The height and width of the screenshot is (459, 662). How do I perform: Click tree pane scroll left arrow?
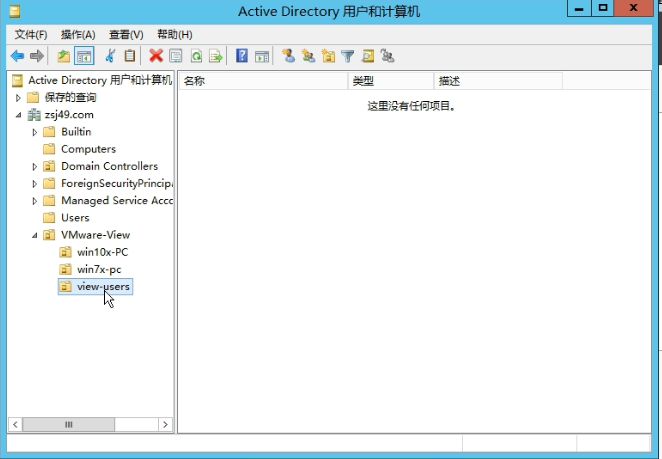15,424
